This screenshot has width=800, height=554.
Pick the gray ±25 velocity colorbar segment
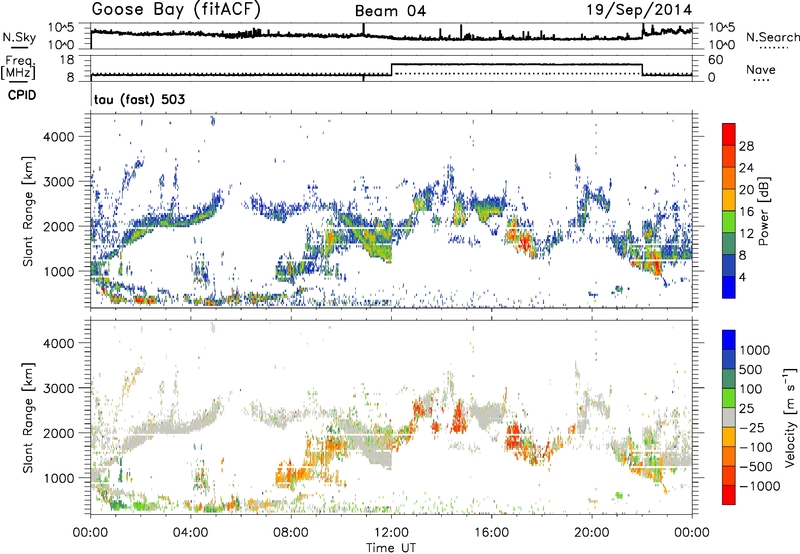[729, 417]
